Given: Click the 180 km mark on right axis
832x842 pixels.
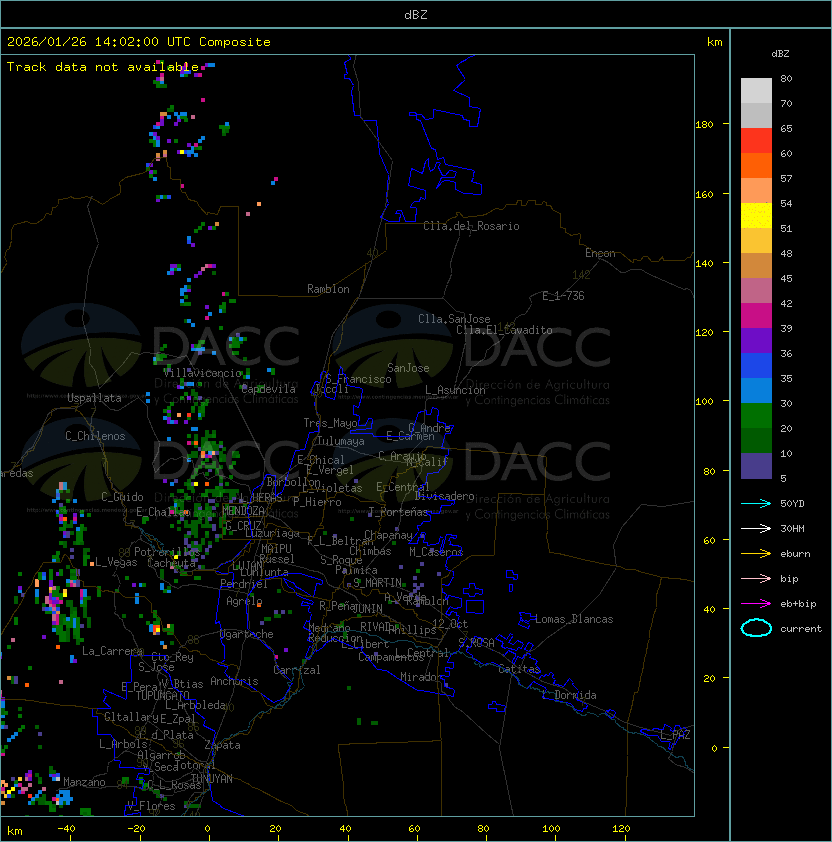Looking at the screenshot, I should (704, 124).
